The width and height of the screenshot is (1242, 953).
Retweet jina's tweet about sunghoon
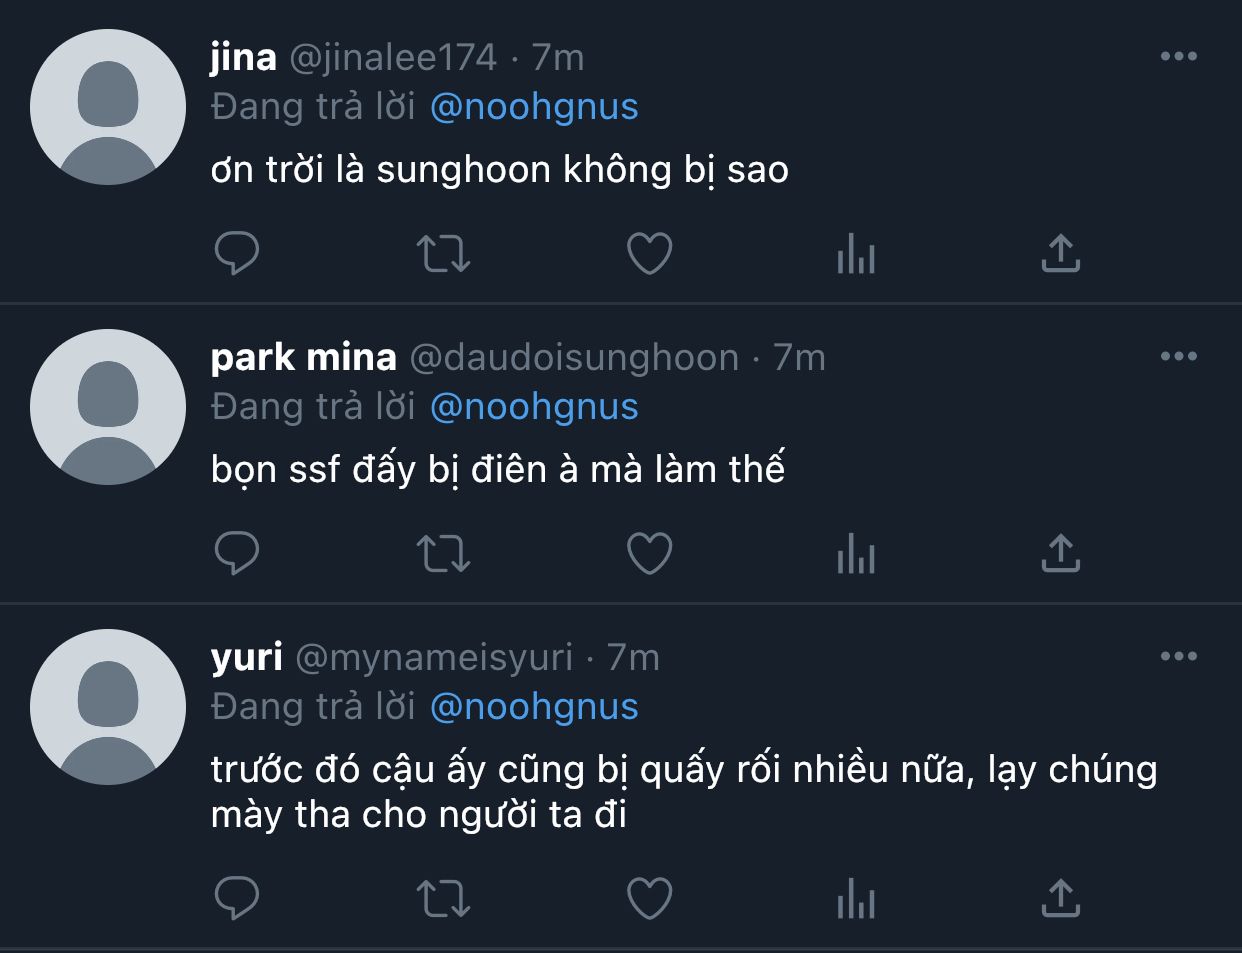[443, 254]
